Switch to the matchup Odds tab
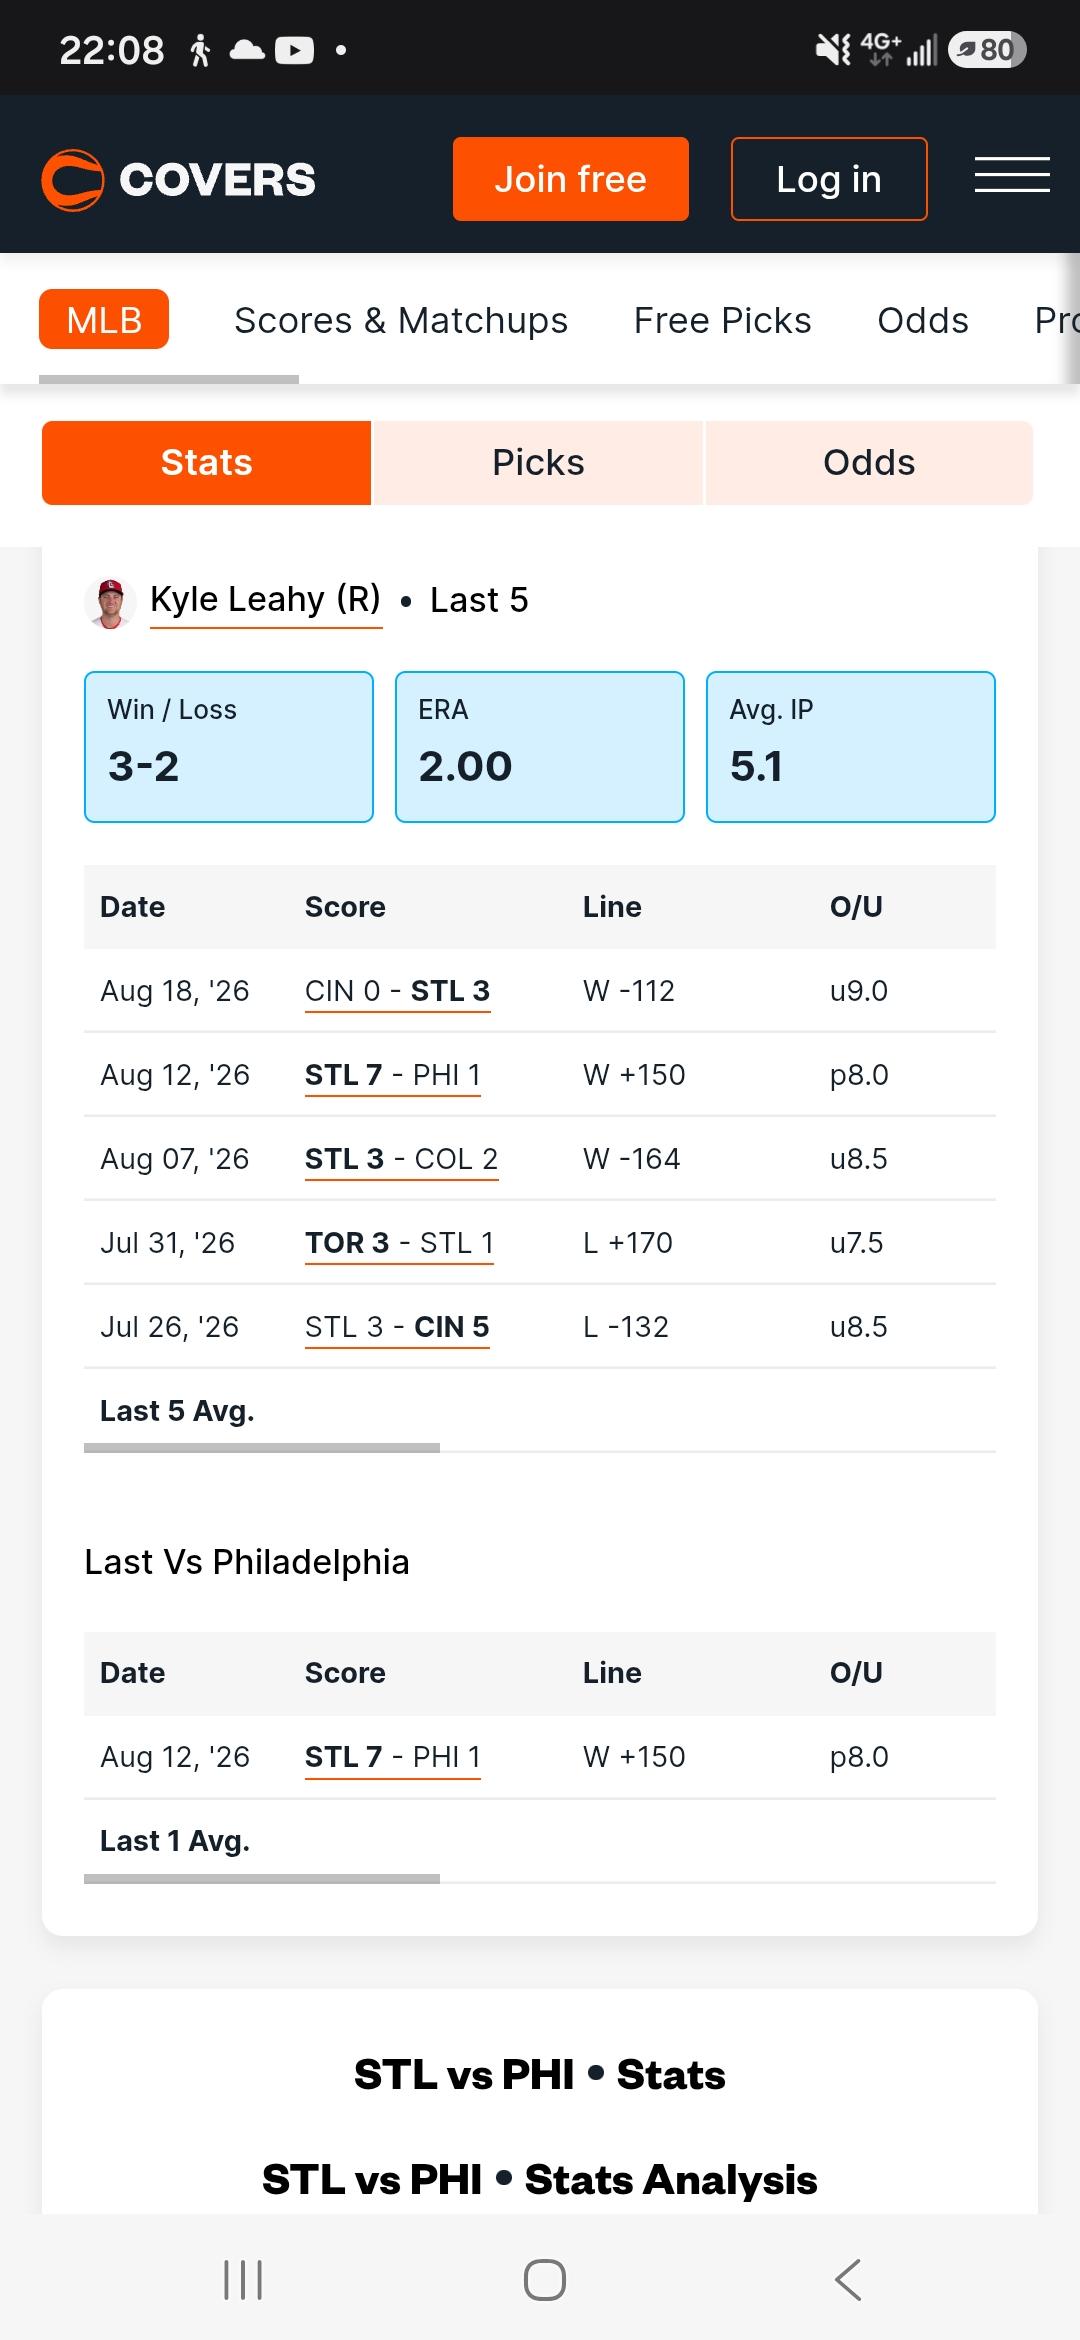 point(869,463)
